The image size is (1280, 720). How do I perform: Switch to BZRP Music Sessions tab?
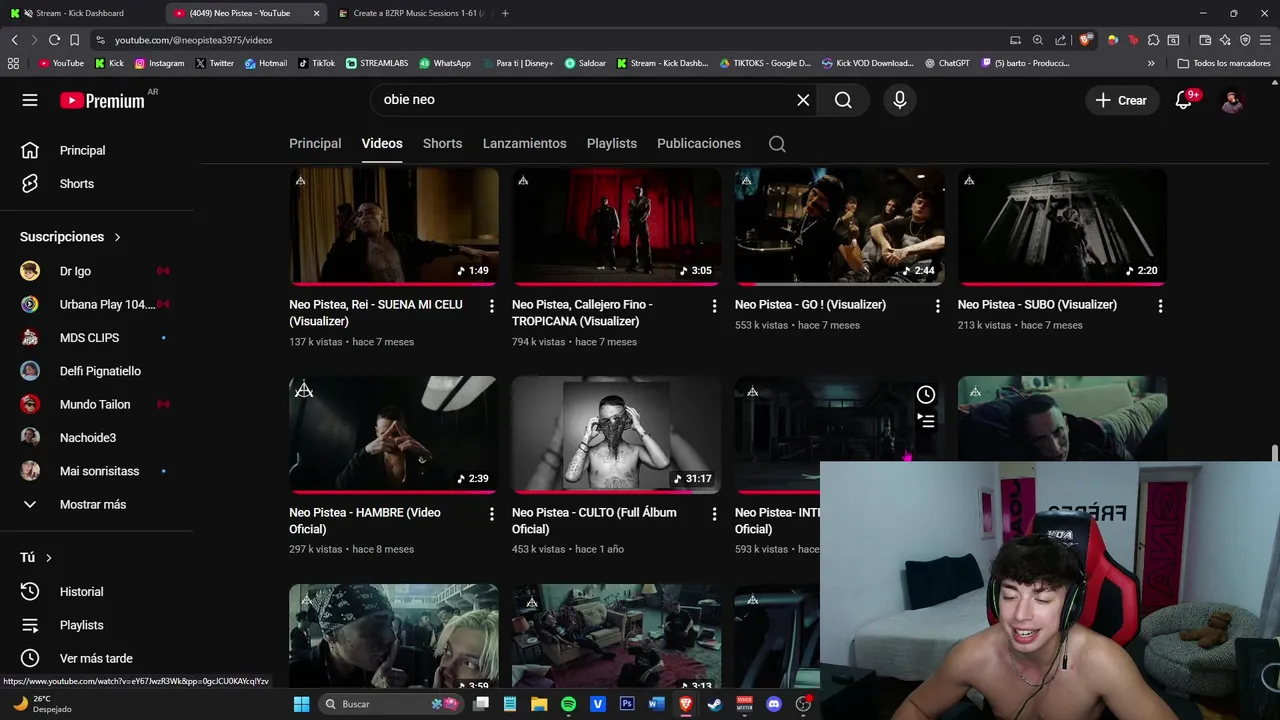[410, 13]
